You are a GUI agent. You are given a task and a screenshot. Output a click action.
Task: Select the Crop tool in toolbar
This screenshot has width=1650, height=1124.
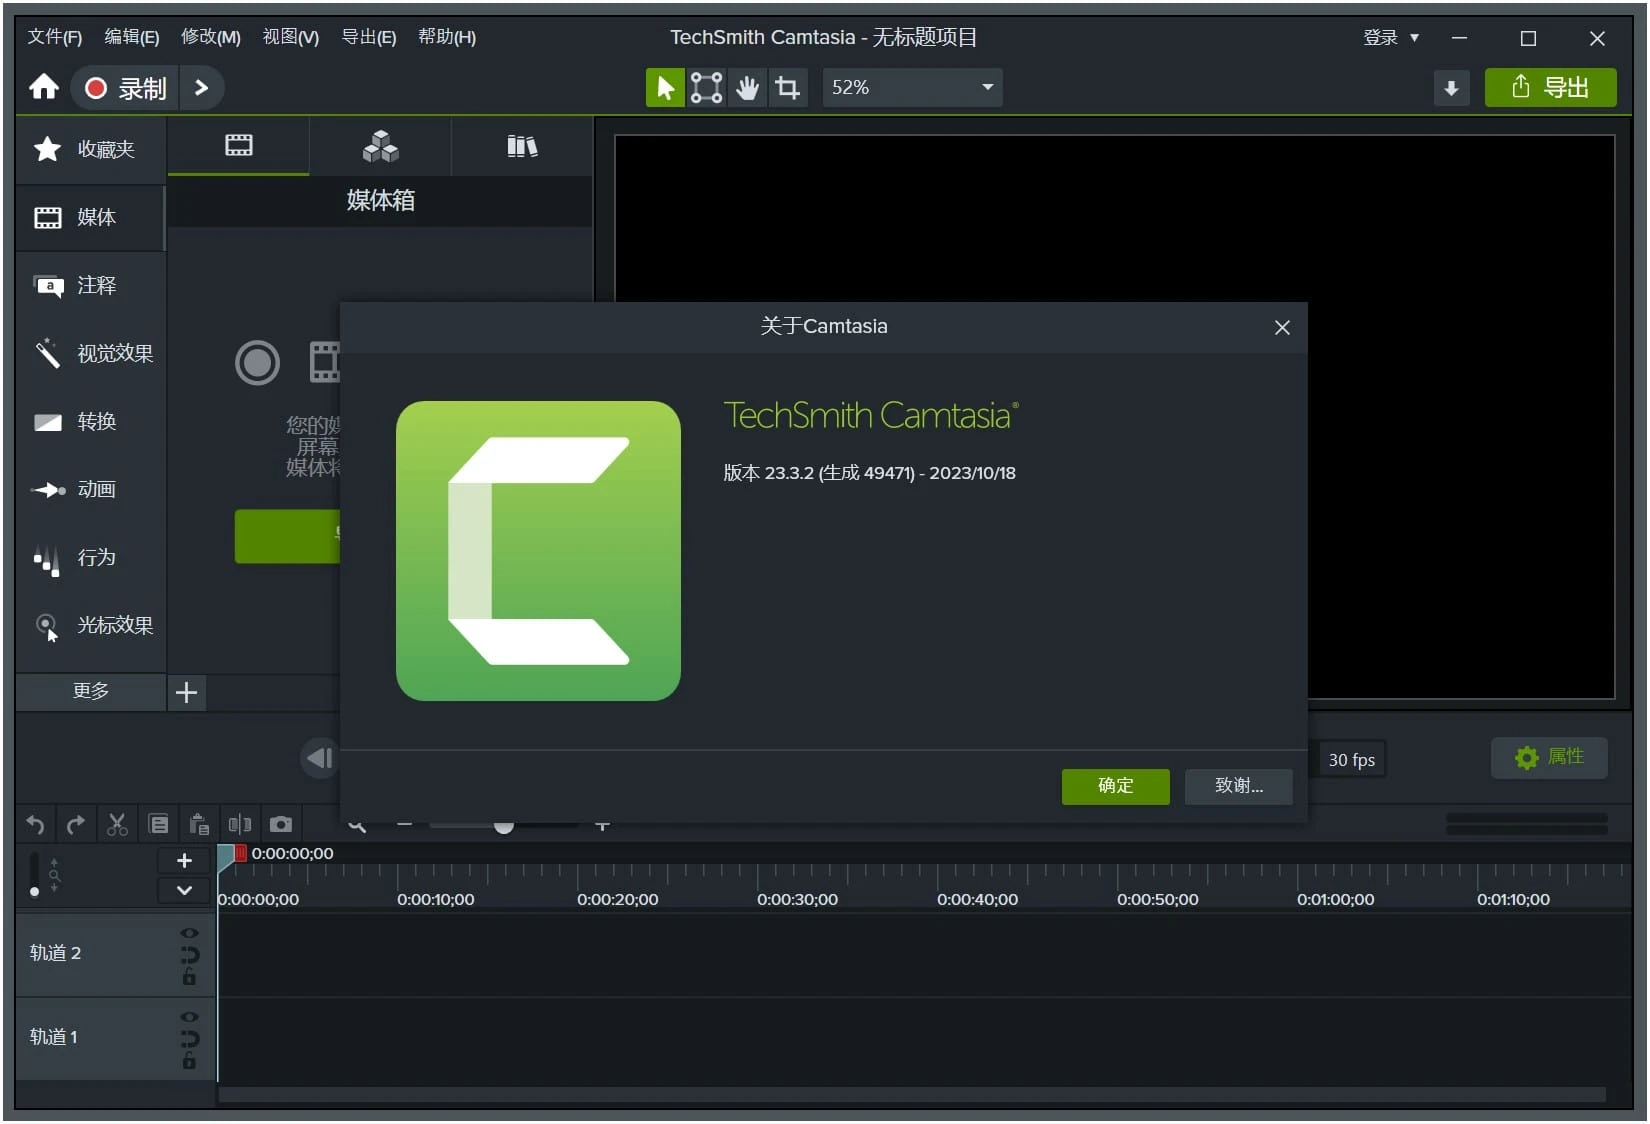tap(788, 88)
